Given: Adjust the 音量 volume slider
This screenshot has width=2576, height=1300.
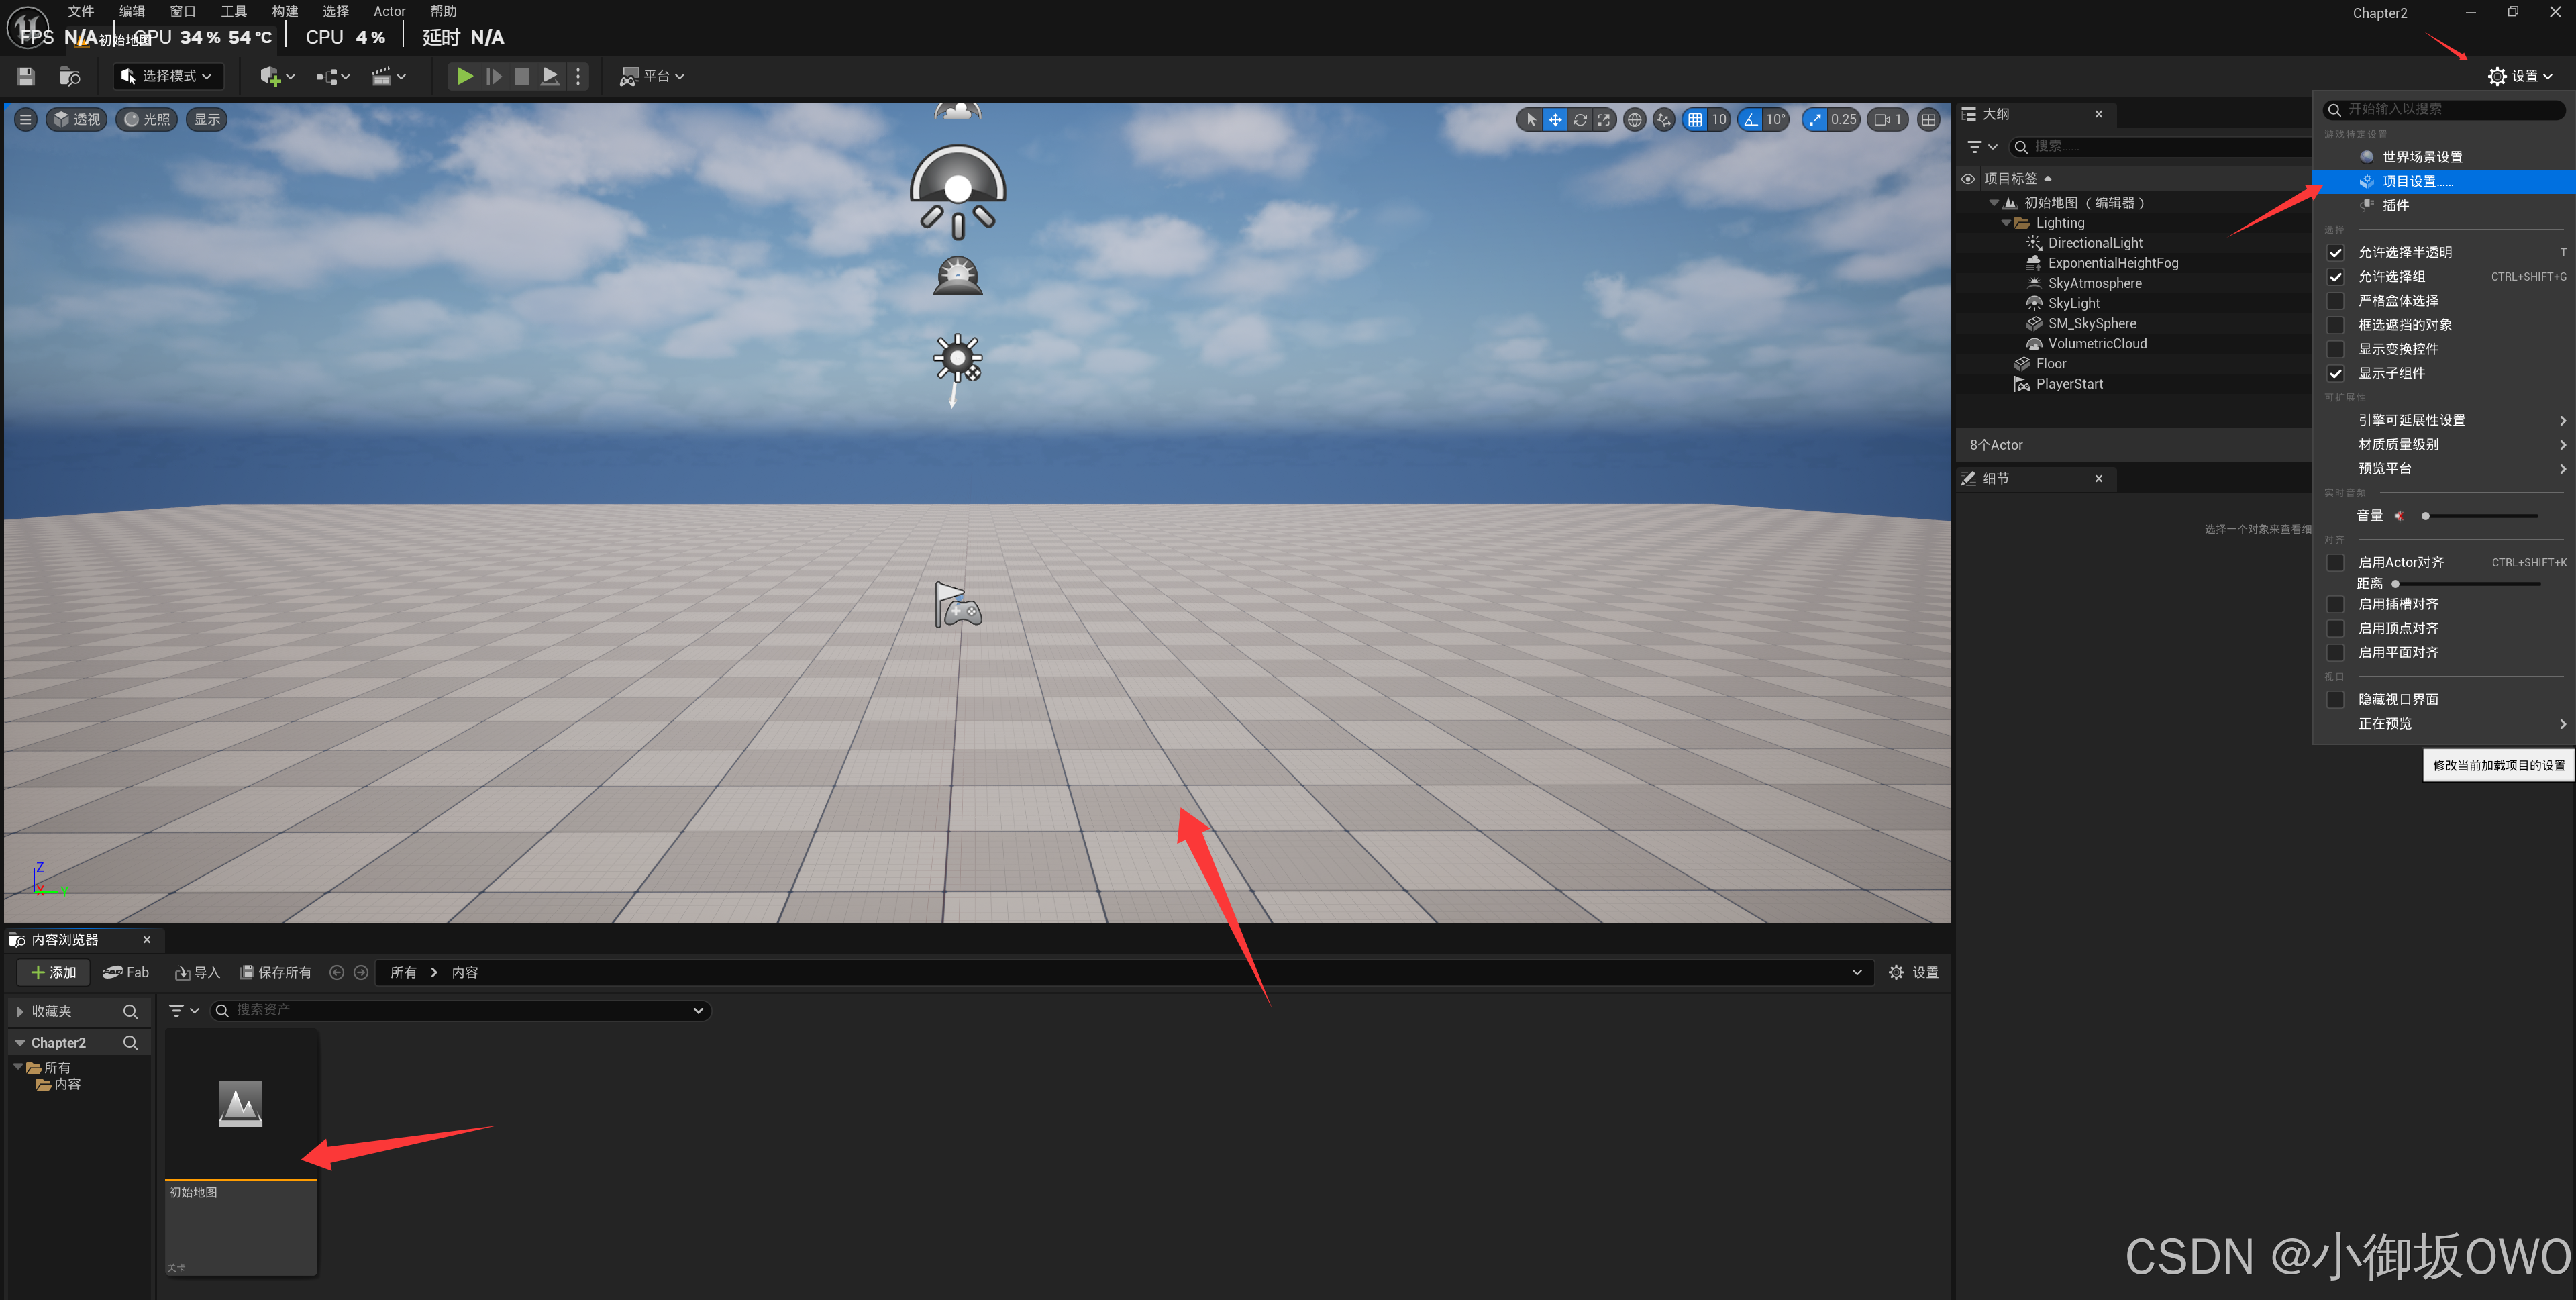Looking at the screenshot, I should point(2479,516).
